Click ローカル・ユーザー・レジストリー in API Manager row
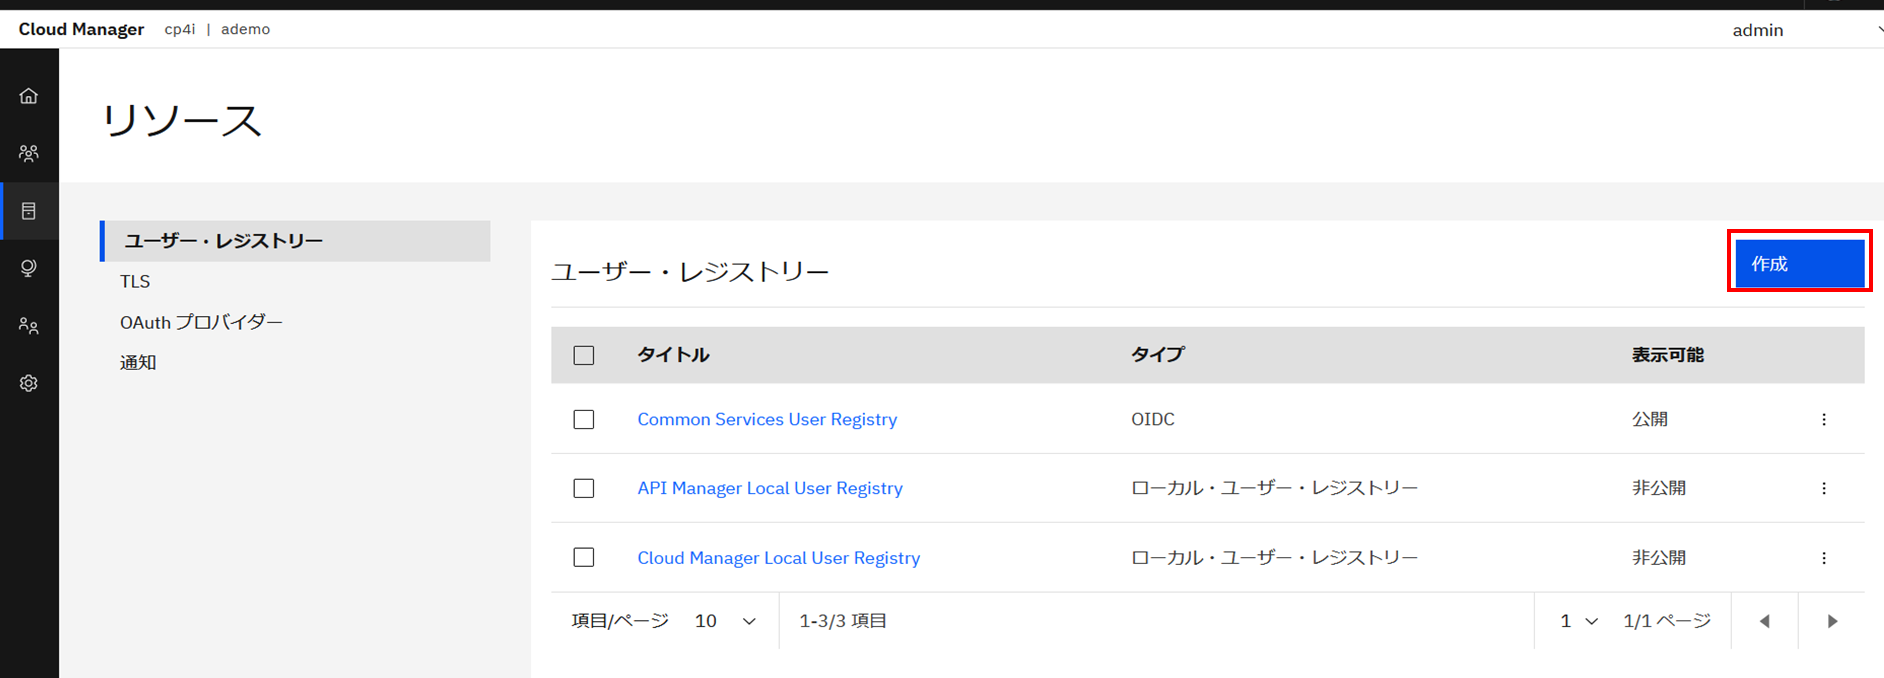The height and width of the screenshot is (678, 1884). [x=1274, y=488]
